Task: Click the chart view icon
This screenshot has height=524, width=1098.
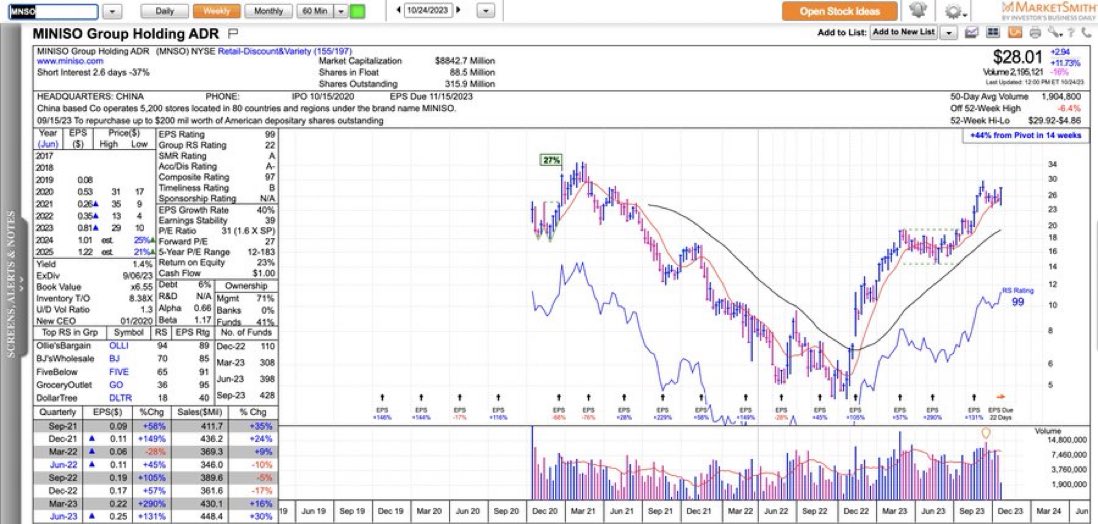Action: tap(971, 32)
